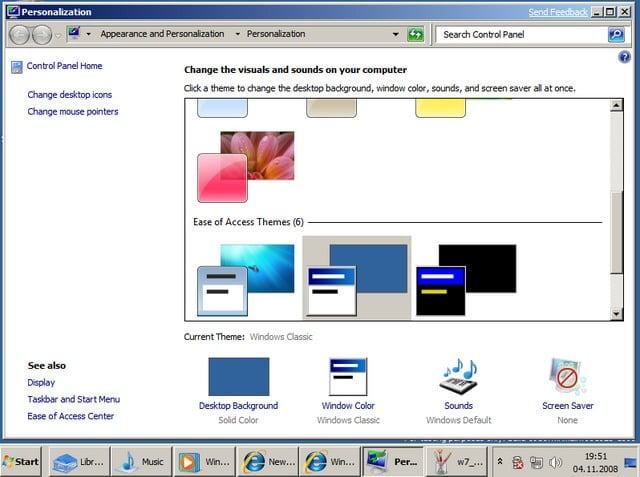
Task: Open the clock showing 19:51
Action: click(x=596, y=462)
